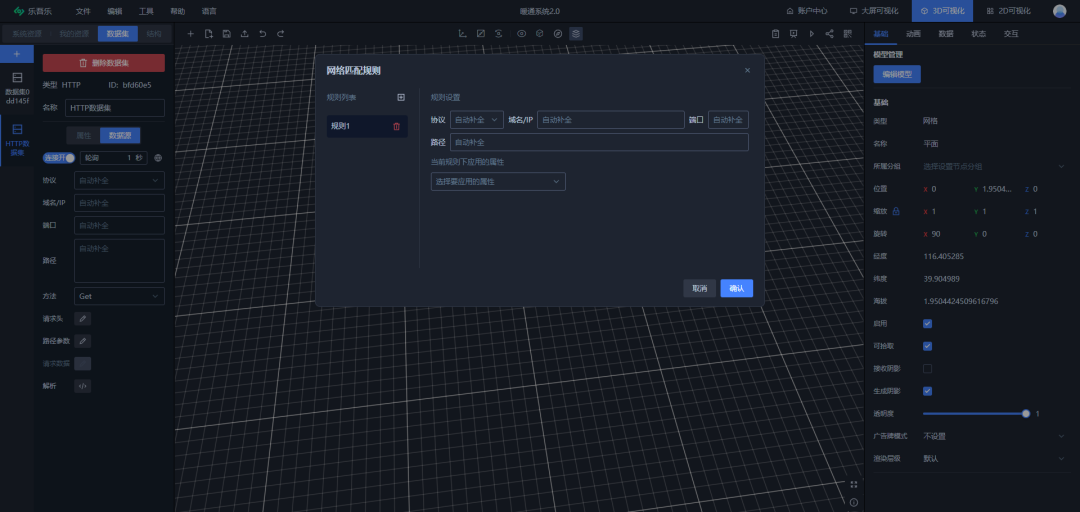The height and width of the screenshot is (512, 1080).
Task: Click the QR code icon in the toolbar
Action: 847,34
